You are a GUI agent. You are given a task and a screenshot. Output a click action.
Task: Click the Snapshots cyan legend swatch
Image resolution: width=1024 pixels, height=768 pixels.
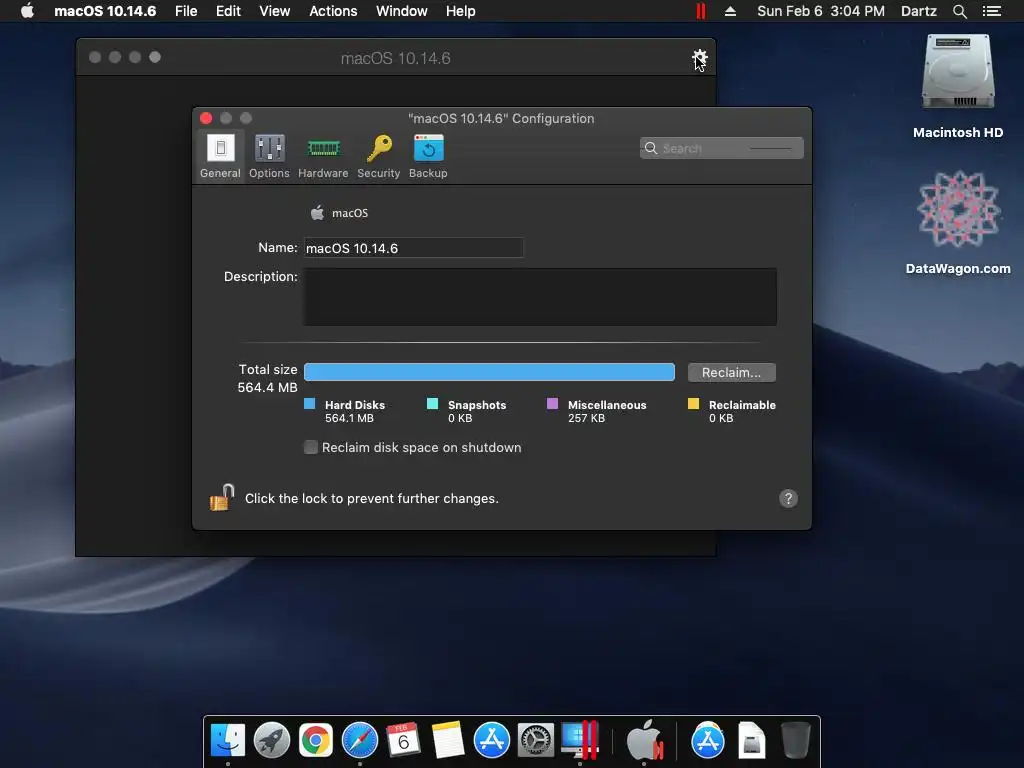pyautogui.click(x=432, y=404)
